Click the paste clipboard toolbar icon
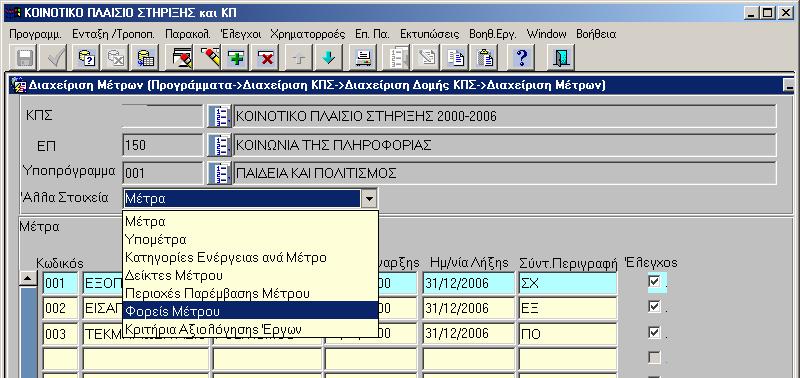This screenshot has width=800, height=378. click(x=485, y=58)
